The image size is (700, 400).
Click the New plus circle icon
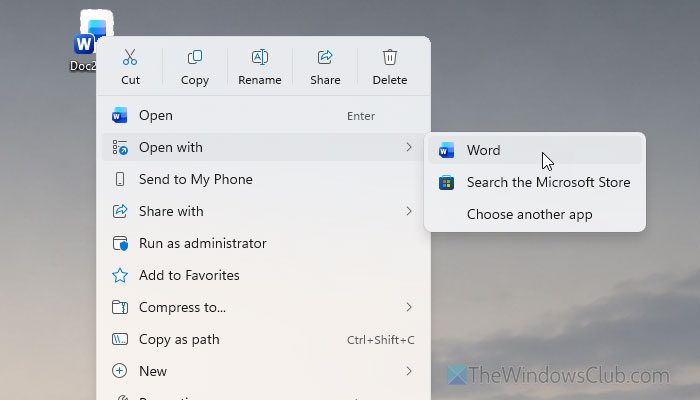point(119,371)
